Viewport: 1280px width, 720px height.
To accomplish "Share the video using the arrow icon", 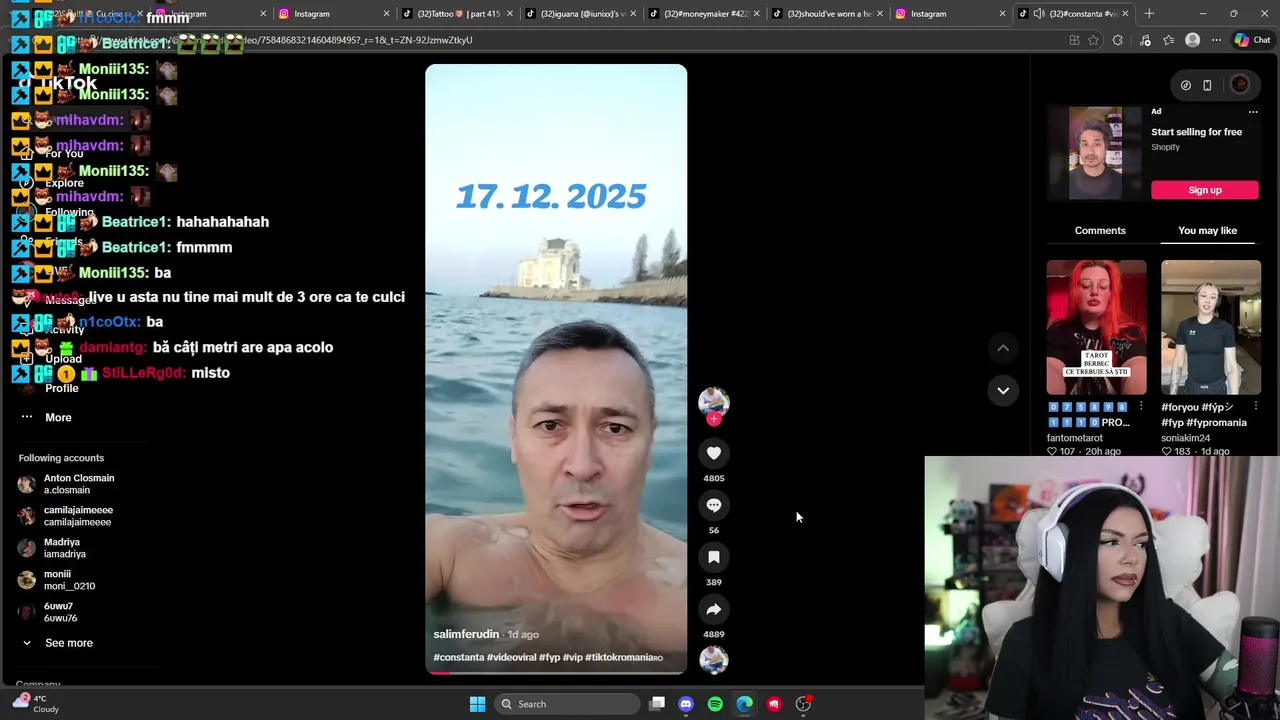I will [x=713, y=609].
